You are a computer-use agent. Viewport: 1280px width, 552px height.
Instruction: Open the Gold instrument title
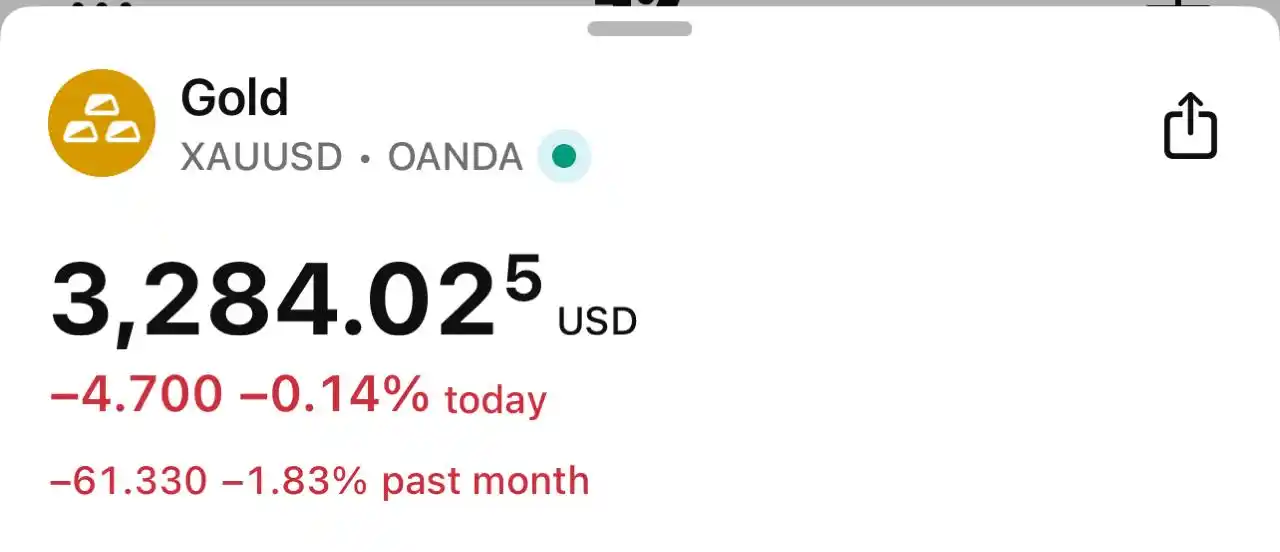pos(234,98)
